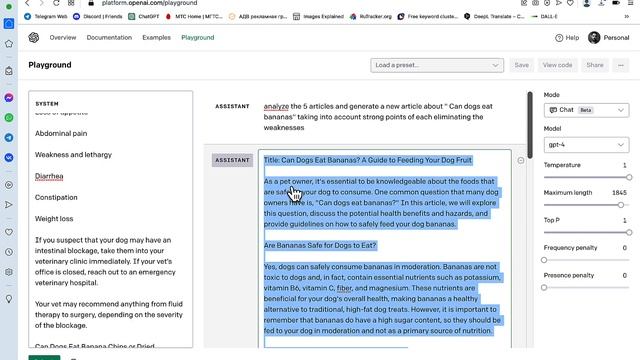Open Telegram in the Opera sidebar
Screen dimensions: 640x360
coord(9,138)
